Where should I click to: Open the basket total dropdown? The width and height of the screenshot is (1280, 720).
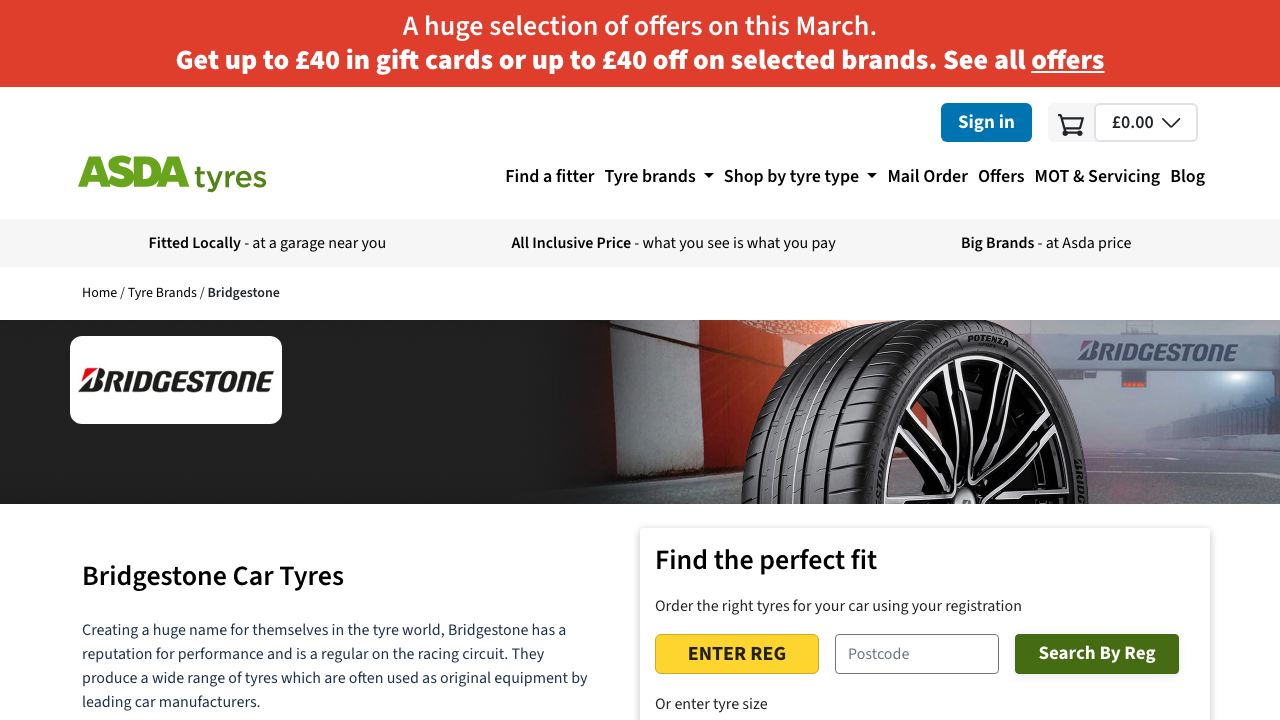coord(1145,122)
